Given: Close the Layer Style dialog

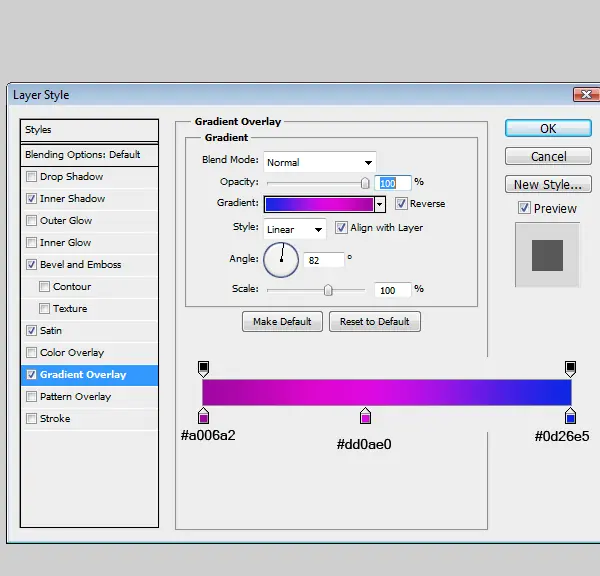Looking at the screenshot, I should pos(586,94).
